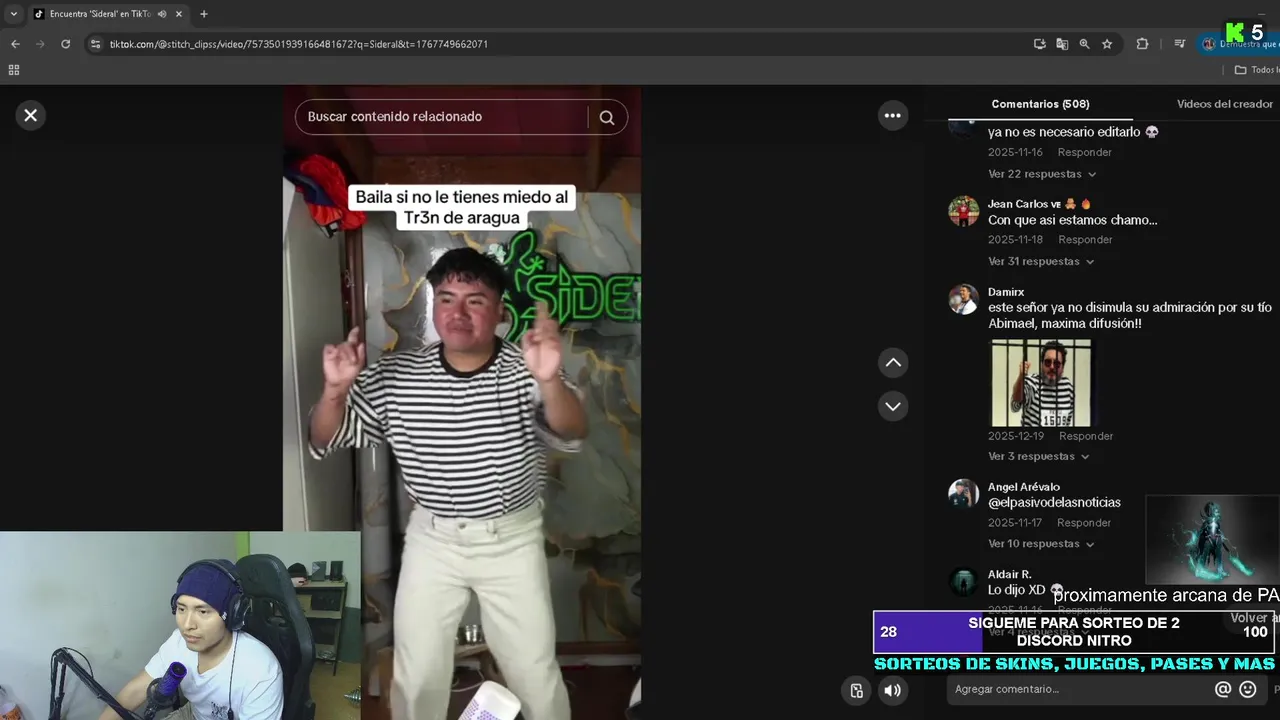Open the media controls icon in toolbar
The height and width of the screenshot is (720, 1280).
(1180, 44)
